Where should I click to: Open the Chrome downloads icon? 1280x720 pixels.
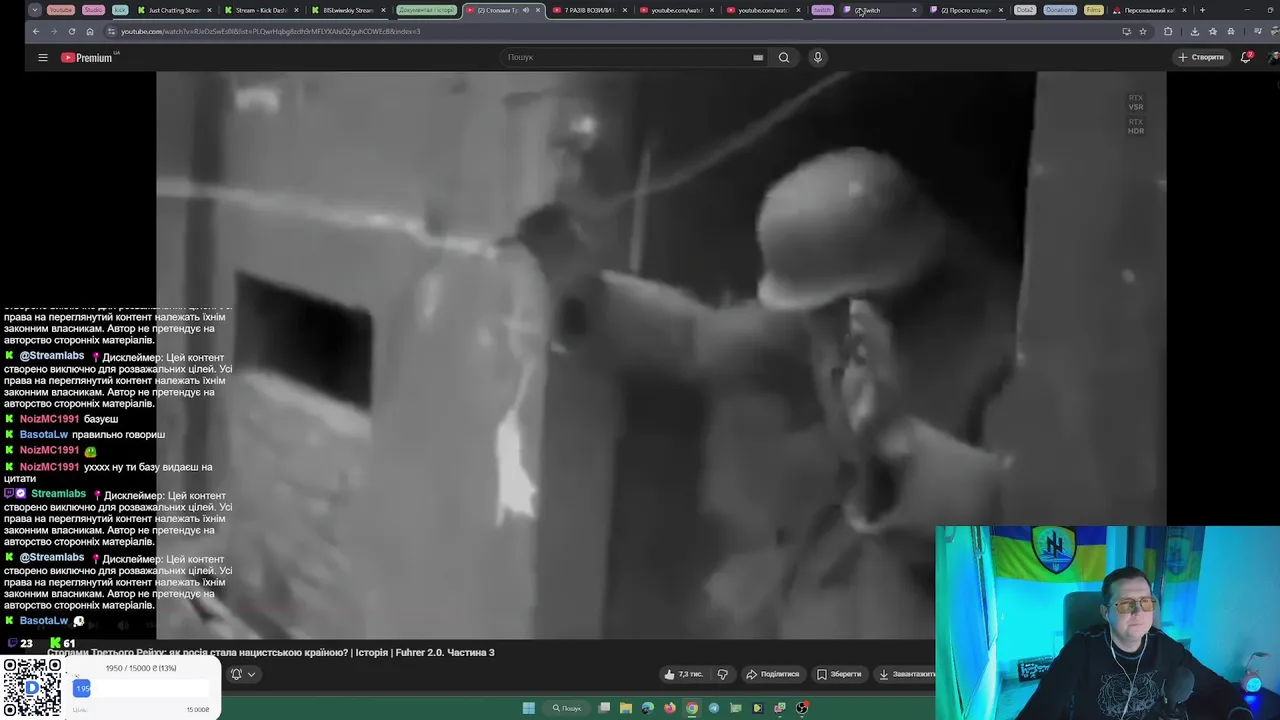1195,31
